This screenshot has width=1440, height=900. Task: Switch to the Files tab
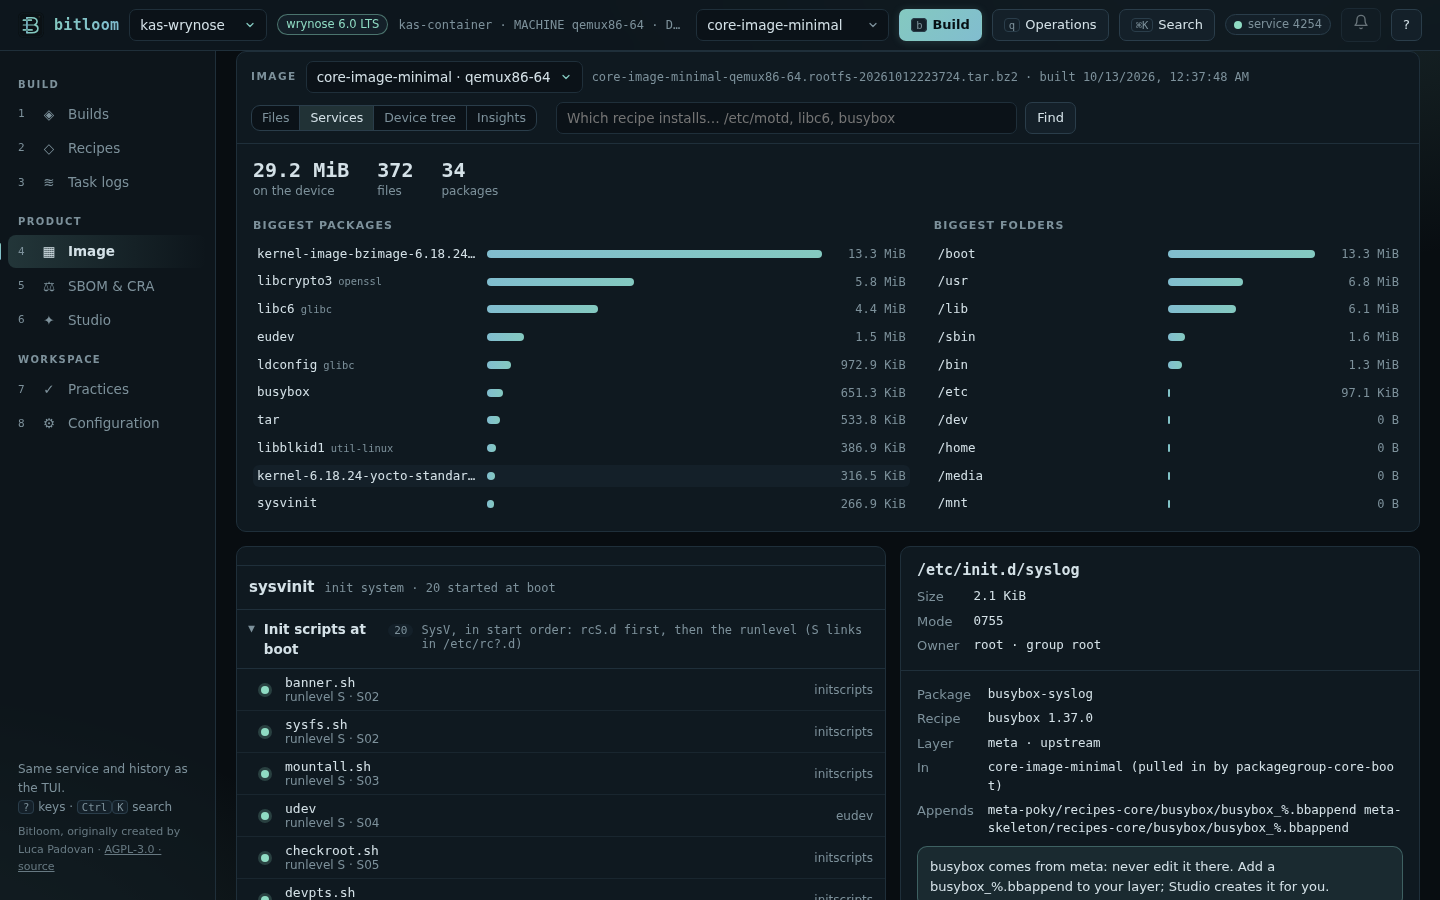(x=276, y=118)
